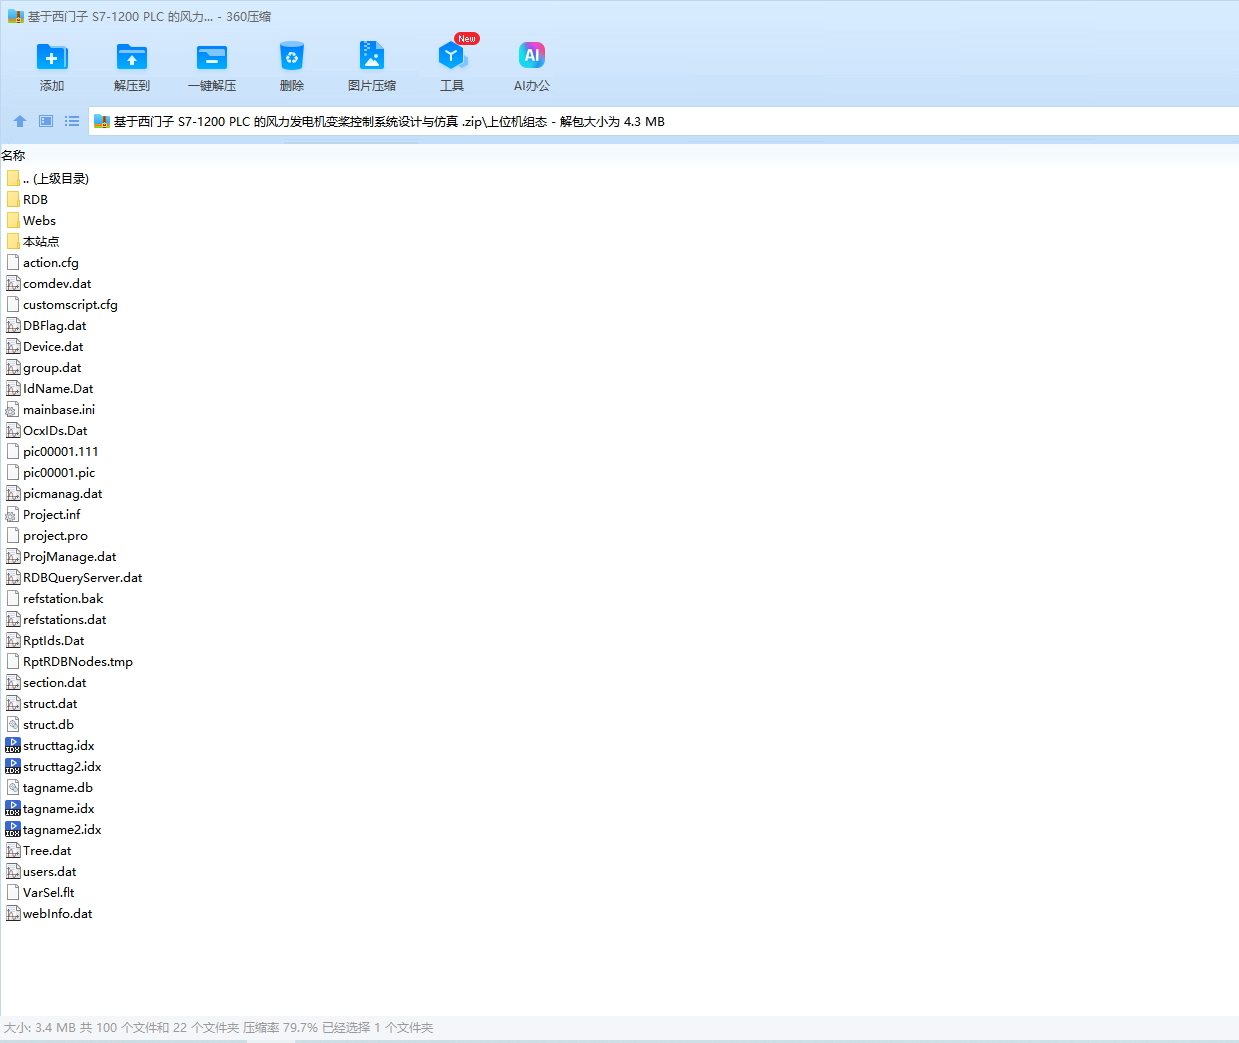The width and height of the screenshot is (1239, 1043).
Task: Open the AI办公 icon
Action: [532, 56]
